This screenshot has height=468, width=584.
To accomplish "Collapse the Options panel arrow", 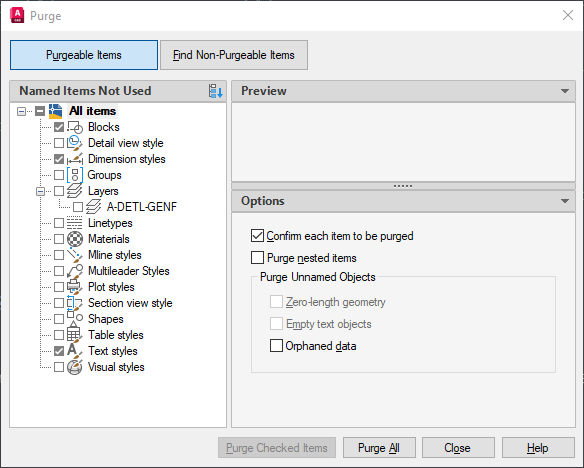I will coord(565,201).
